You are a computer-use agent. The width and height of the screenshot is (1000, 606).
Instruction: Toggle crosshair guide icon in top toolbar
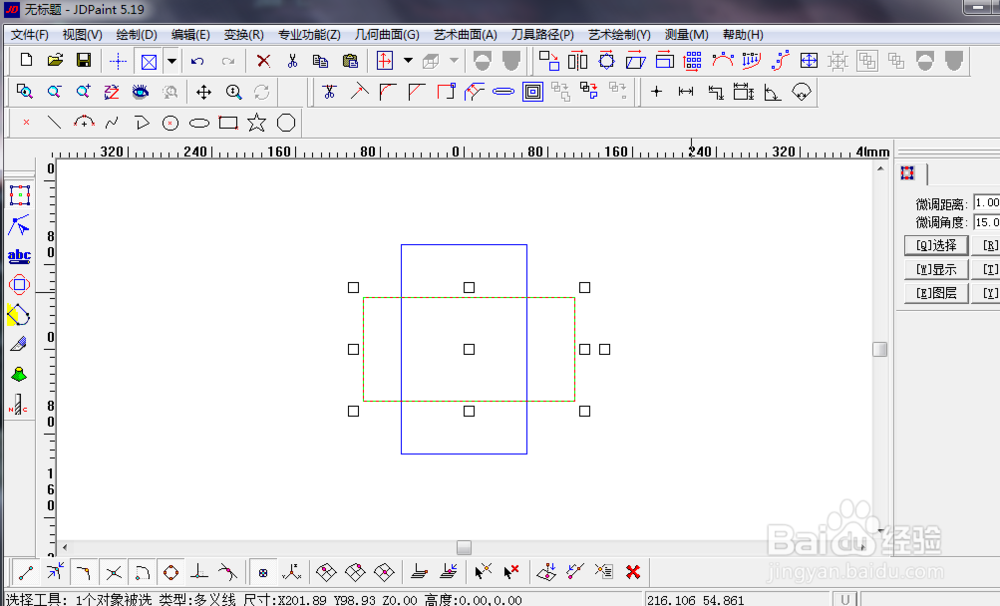click(x=118, y=62)
